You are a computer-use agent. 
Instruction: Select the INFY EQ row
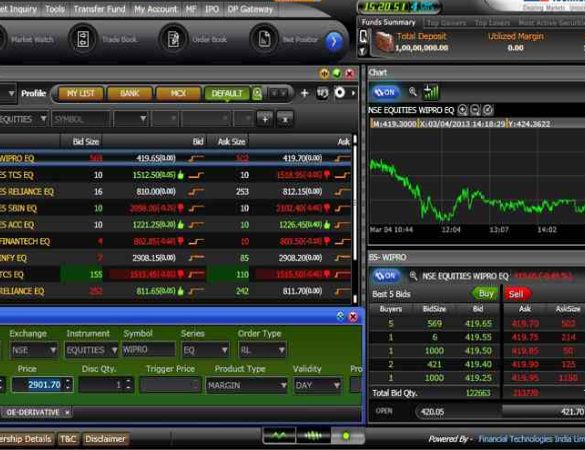pos(175,258)
